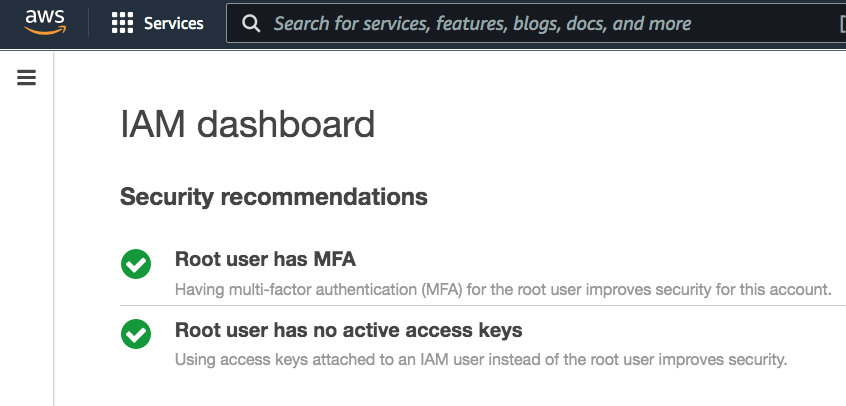Click the IAM dashboard heading
Screen dimensions: 846x406
tap(247, 124)
